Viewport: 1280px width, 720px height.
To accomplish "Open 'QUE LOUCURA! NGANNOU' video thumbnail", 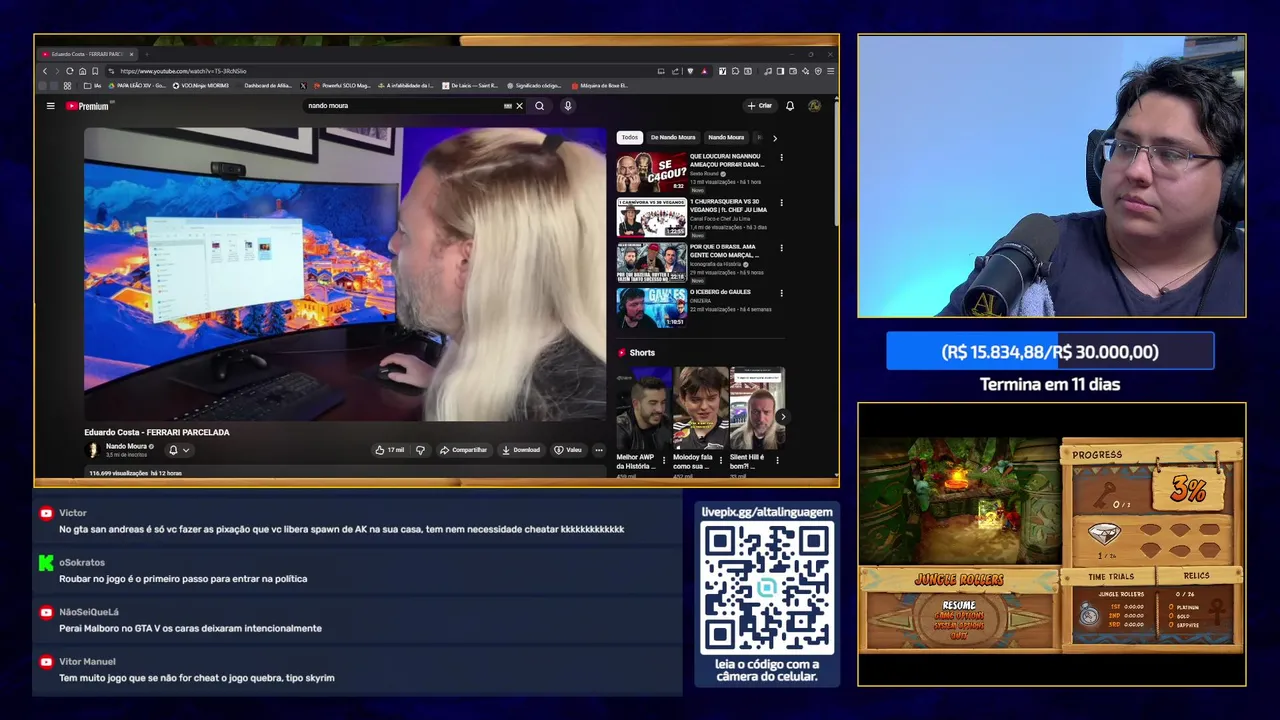I will pos(651,172).
